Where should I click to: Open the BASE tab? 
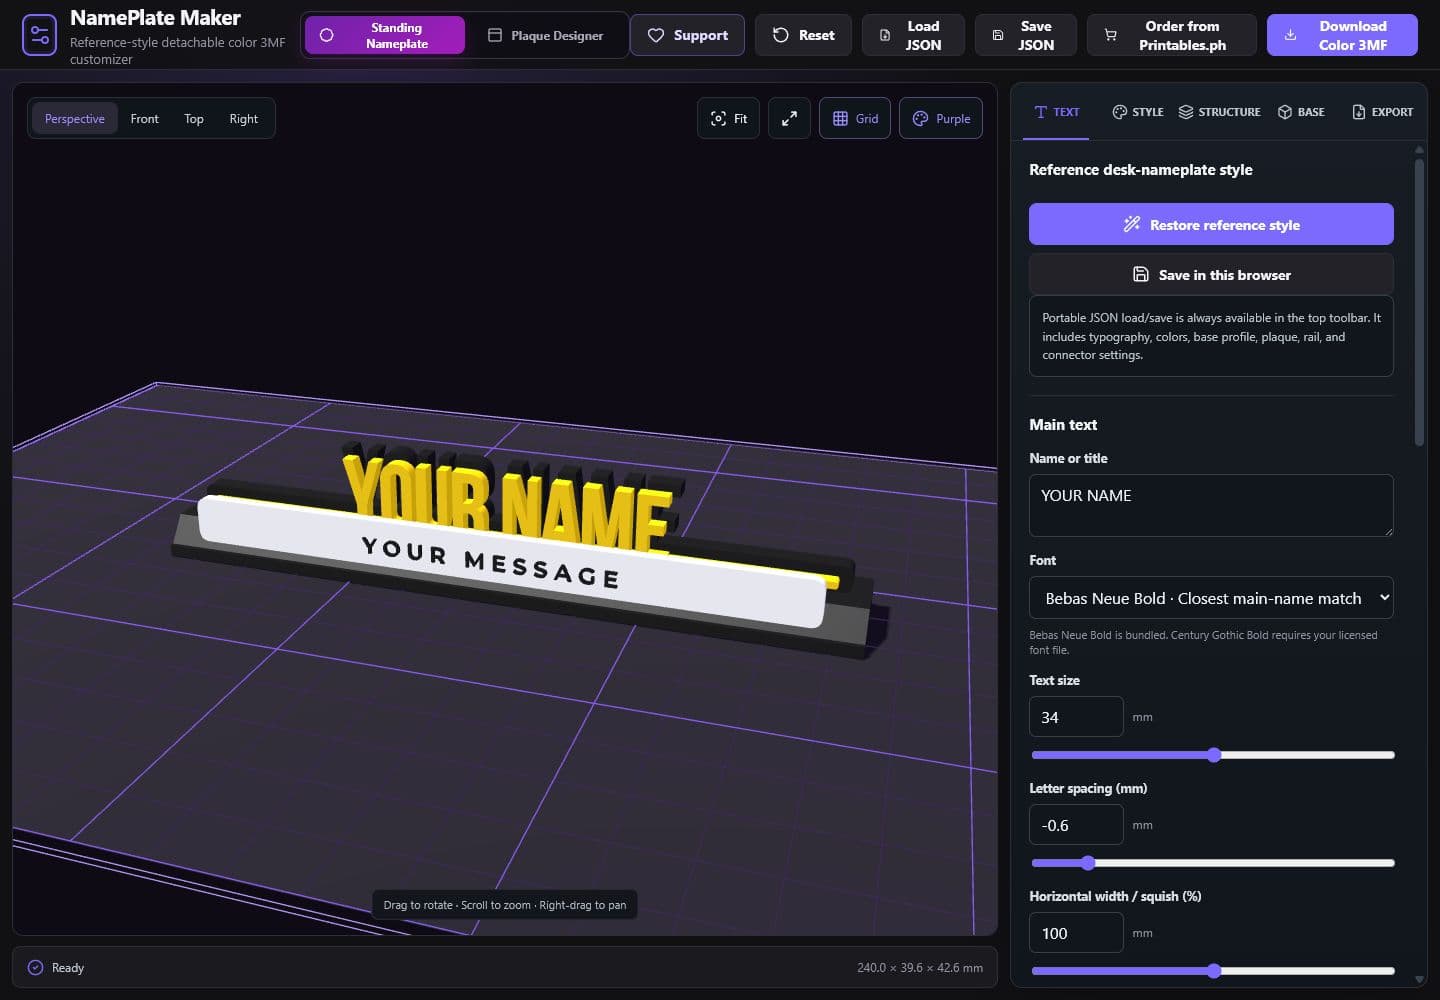coord(1301,112)
